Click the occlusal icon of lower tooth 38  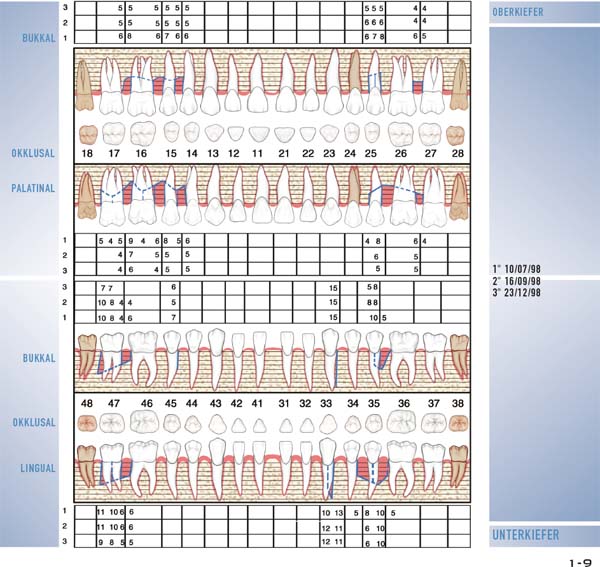pos(458,425)
